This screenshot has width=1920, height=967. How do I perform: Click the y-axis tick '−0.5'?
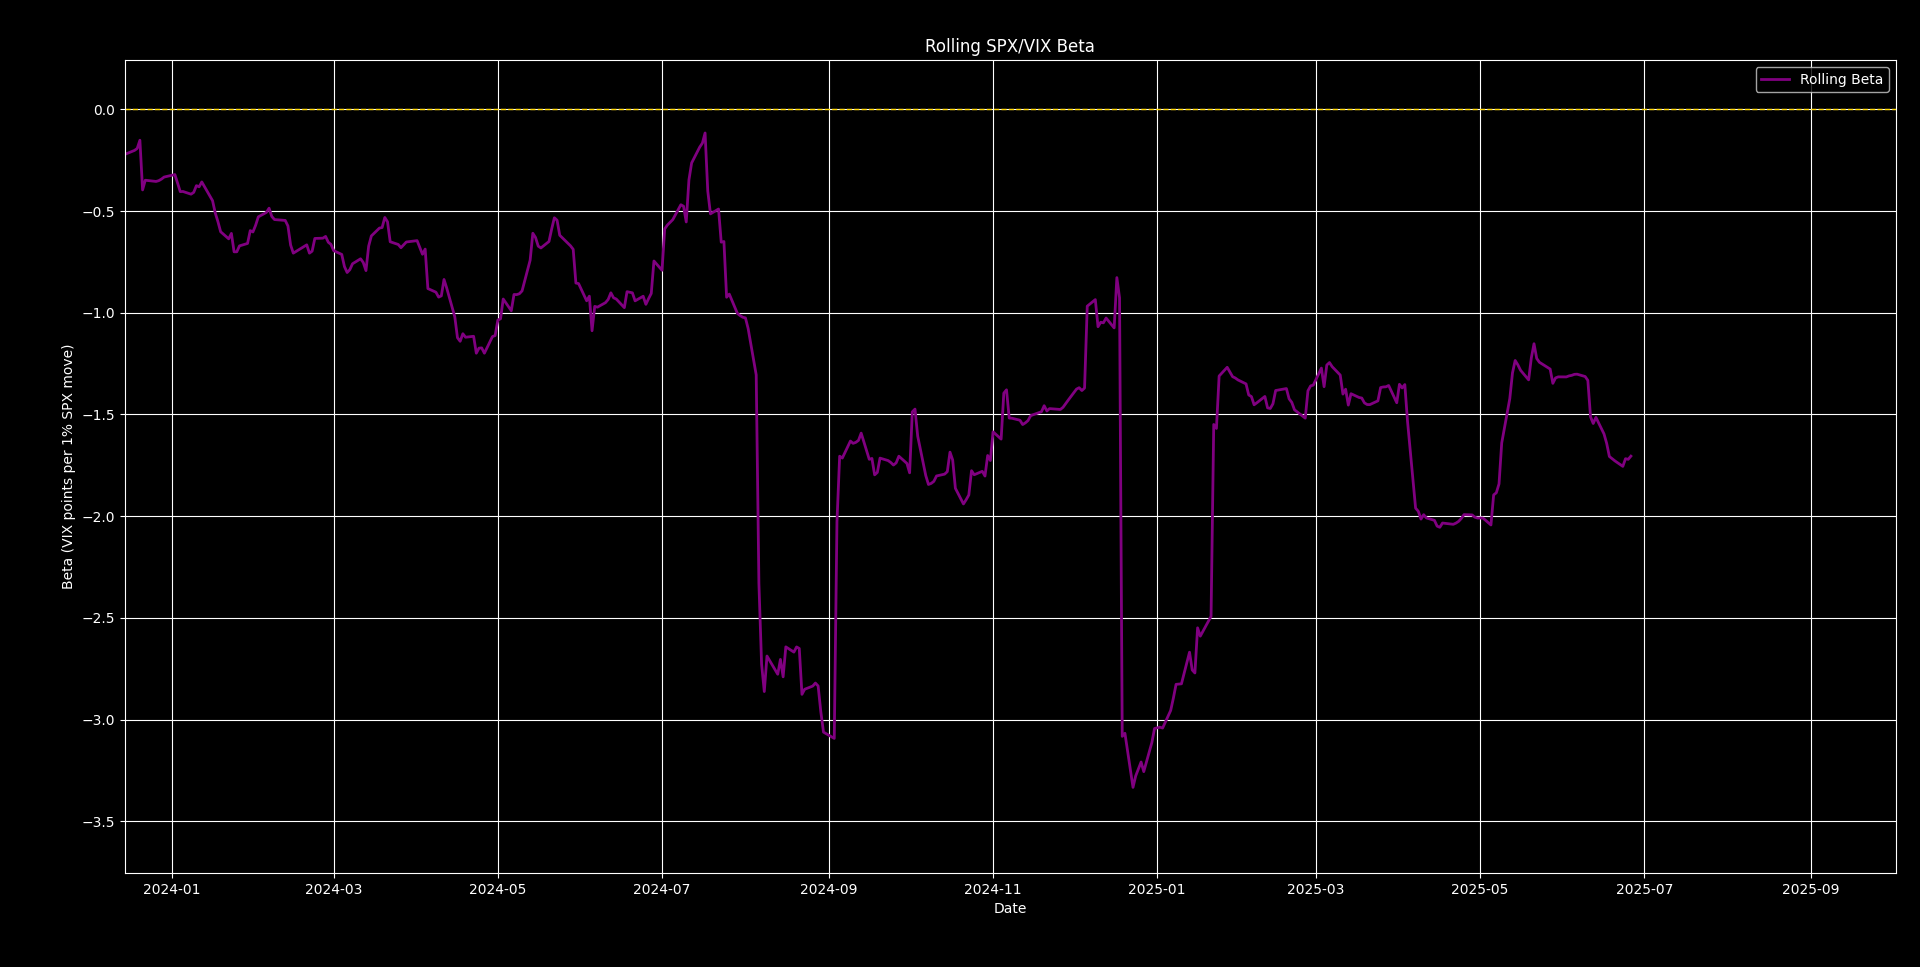coord(98,212)
